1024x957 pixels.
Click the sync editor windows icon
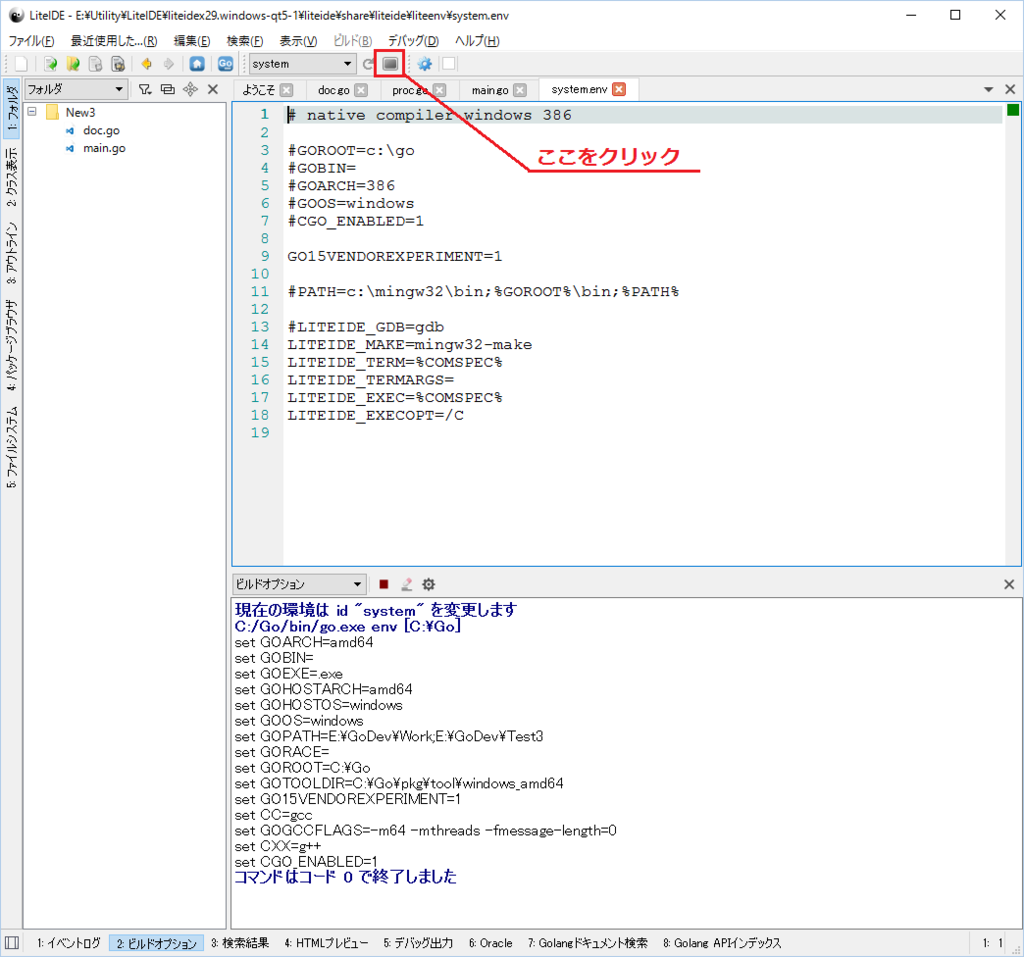click(x=168, y=89)
